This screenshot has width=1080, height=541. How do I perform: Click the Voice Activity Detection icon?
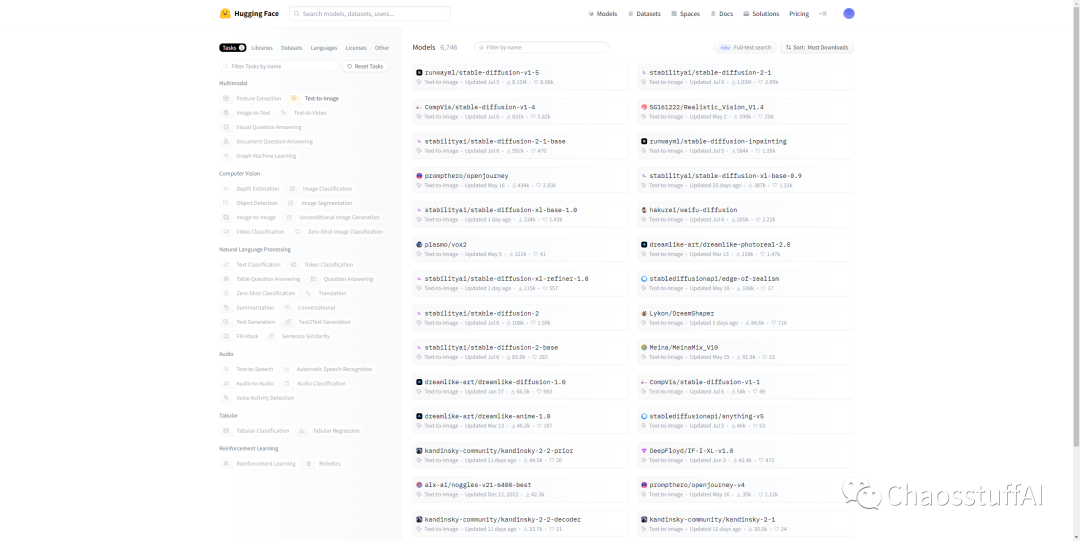226,398
